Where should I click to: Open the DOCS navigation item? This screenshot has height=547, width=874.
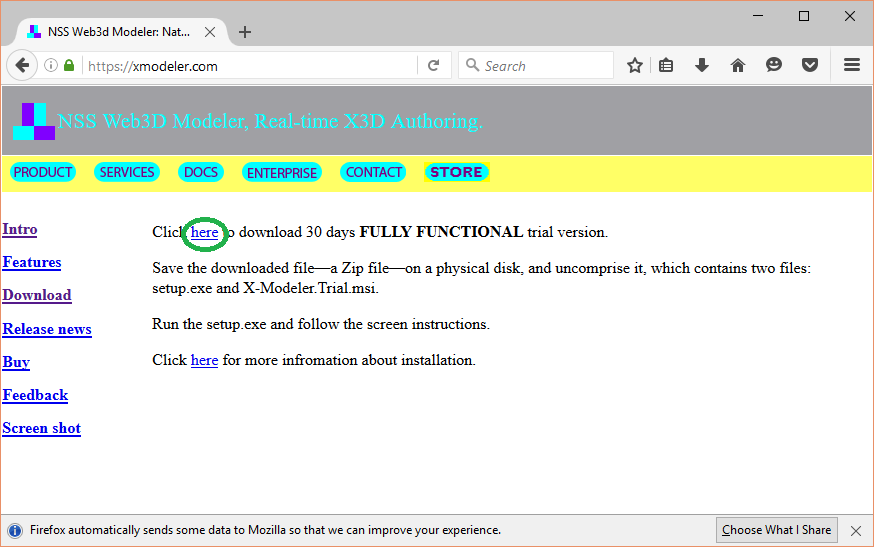pyautogui.click(x=201, y=172)
